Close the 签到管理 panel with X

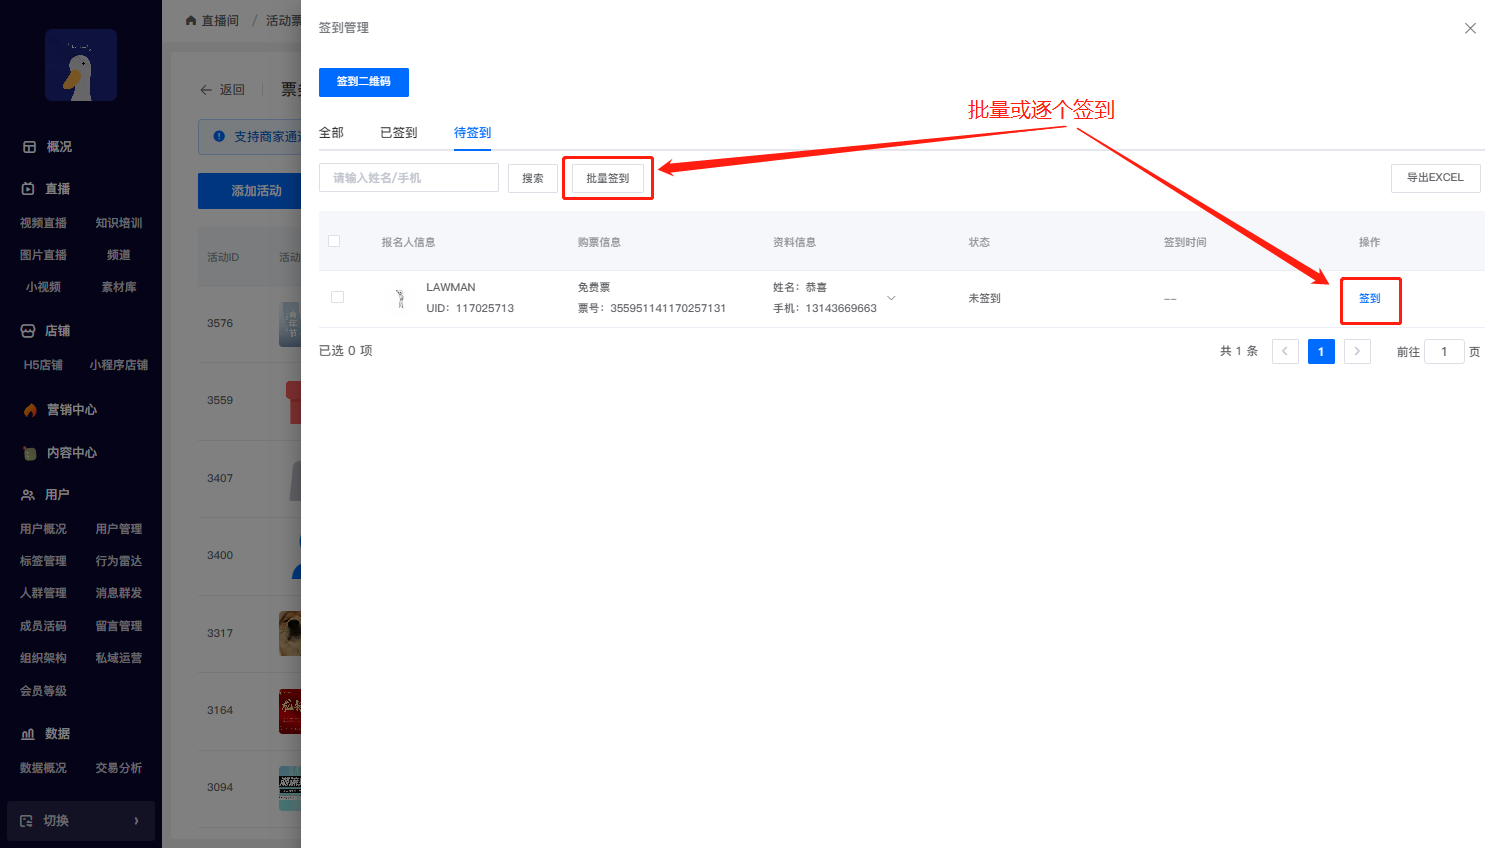pyautogui.click(x=1470, y=28)
